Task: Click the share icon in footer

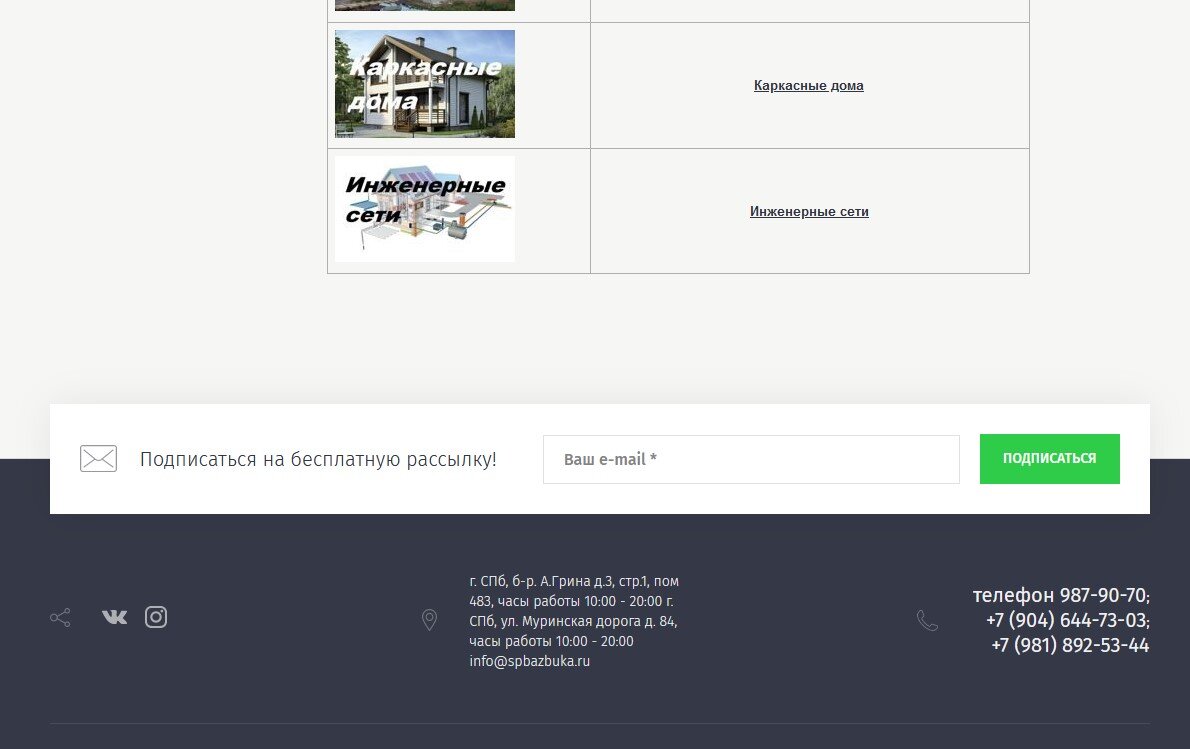Action: click(x=60, y=618)
